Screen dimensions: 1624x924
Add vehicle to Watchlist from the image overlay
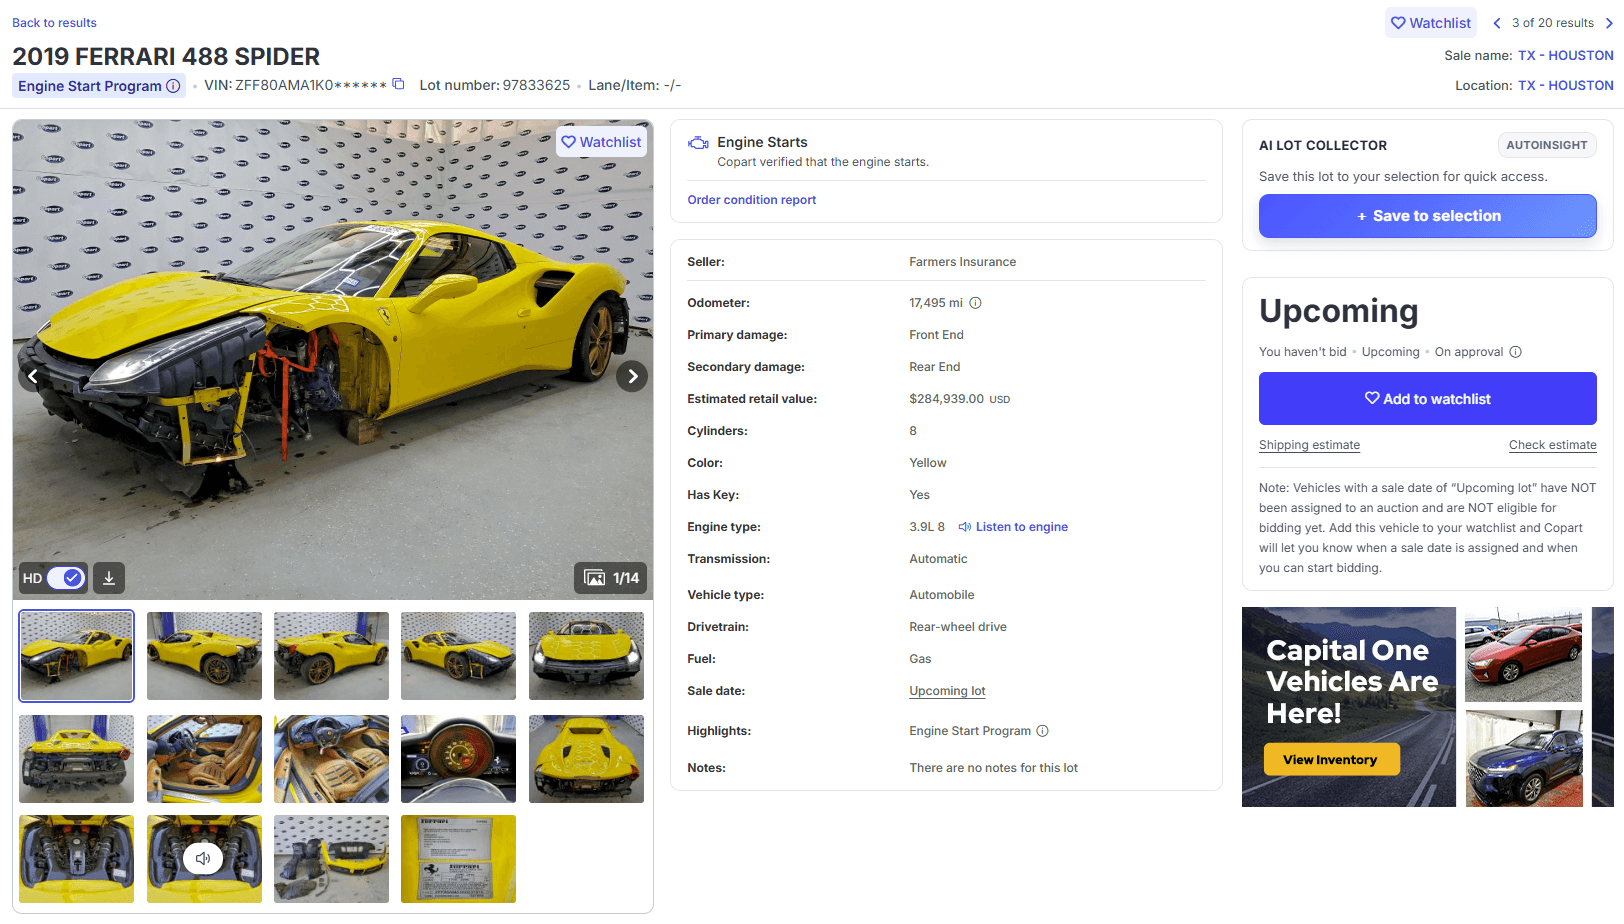(x=600, y=141)
